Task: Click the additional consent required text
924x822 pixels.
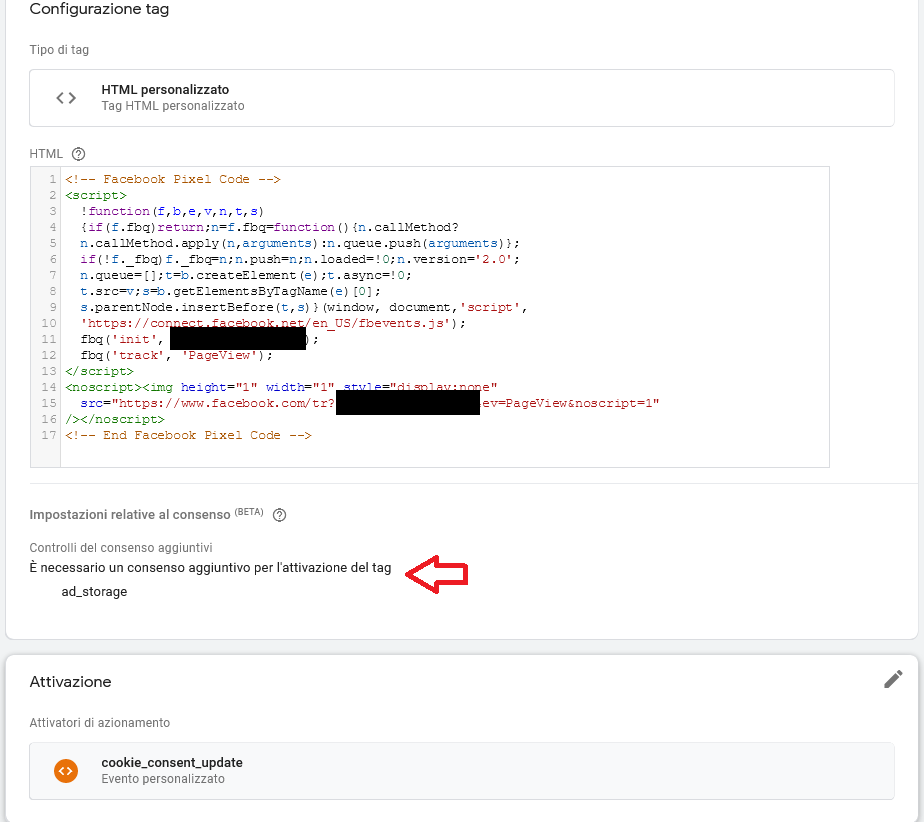Action: pos(210,568)
